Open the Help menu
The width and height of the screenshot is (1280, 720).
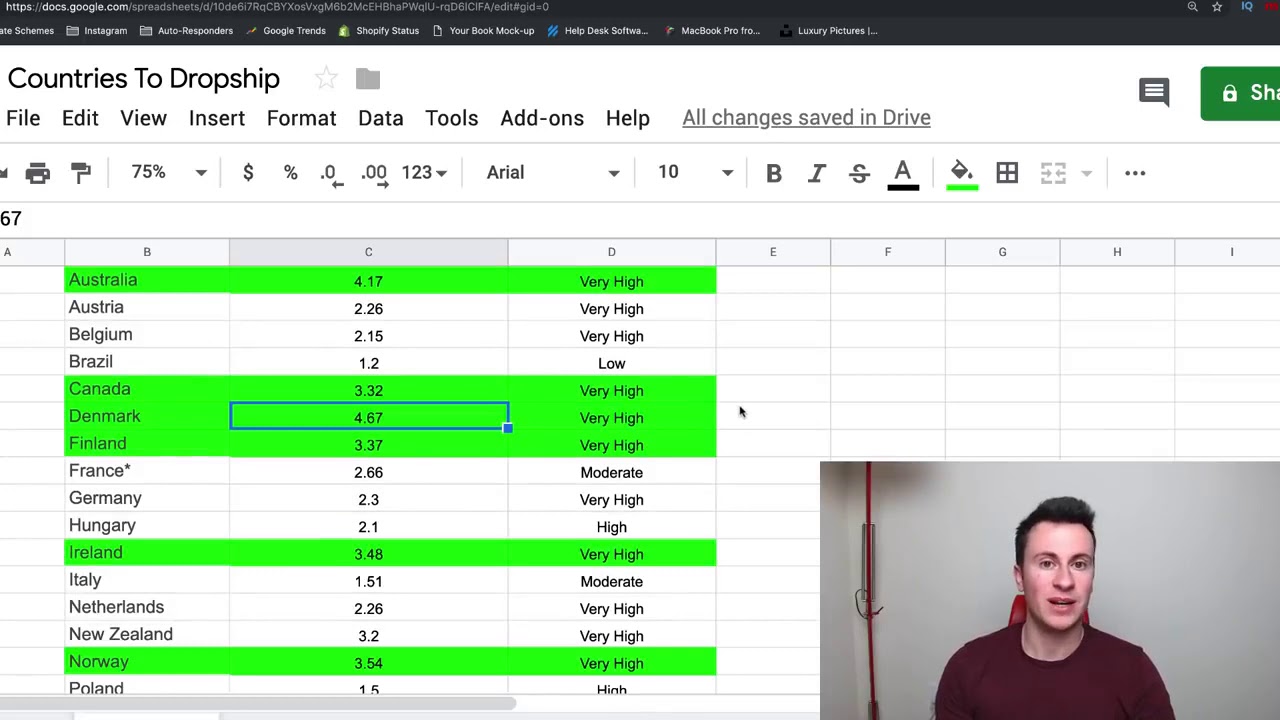(627, 118)
